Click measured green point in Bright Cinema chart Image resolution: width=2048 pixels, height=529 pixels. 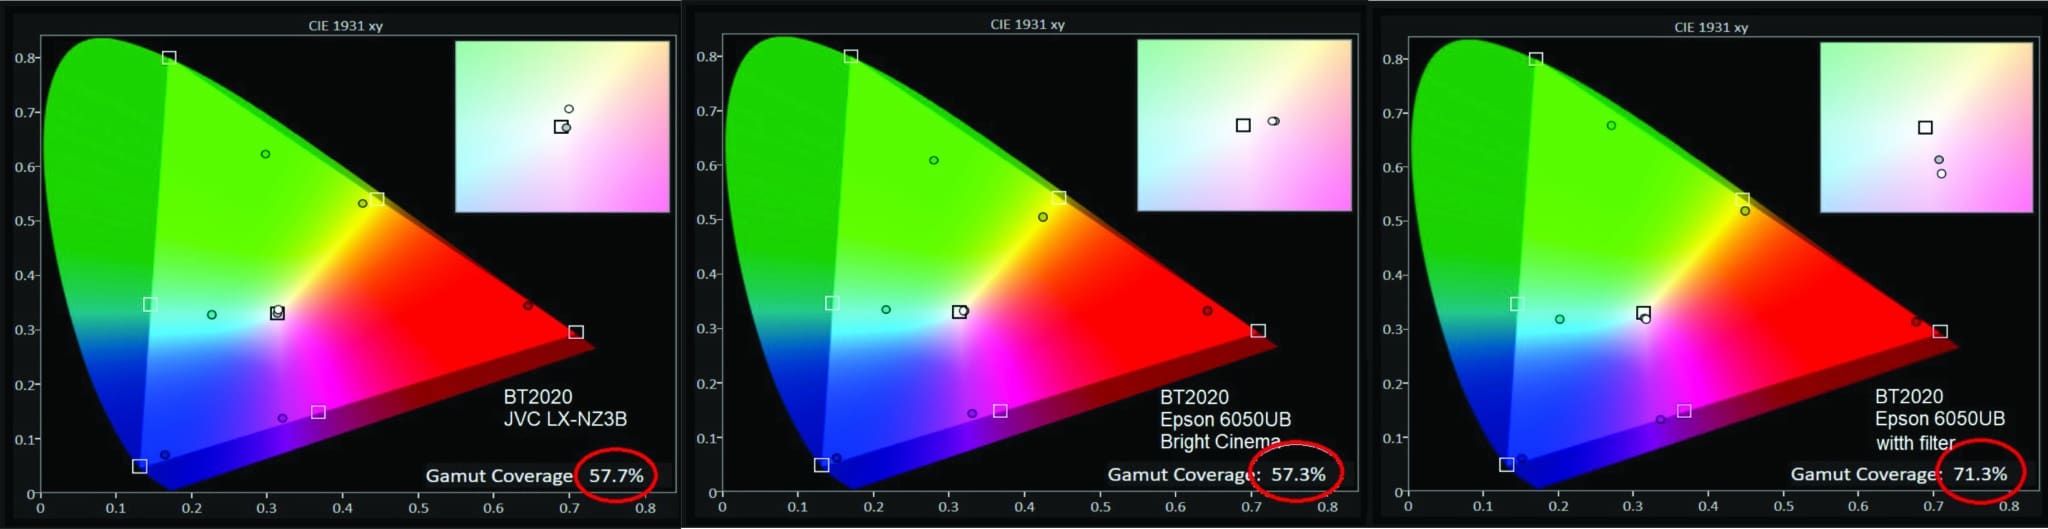(934, 160)
